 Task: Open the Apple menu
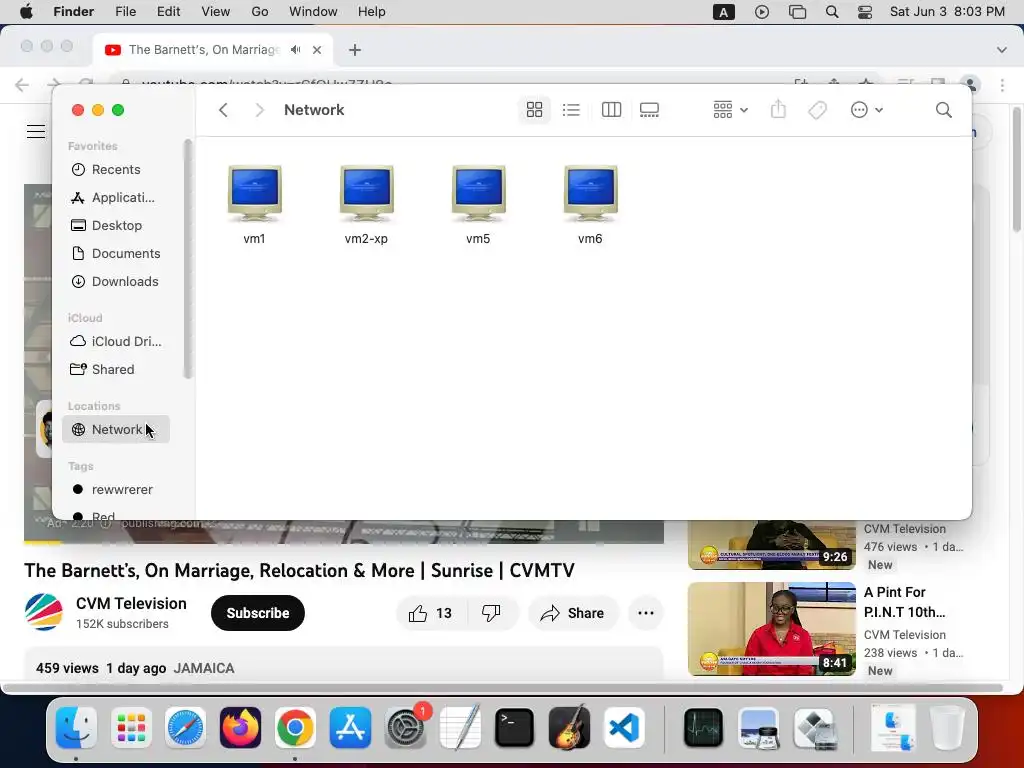point(26,11)
